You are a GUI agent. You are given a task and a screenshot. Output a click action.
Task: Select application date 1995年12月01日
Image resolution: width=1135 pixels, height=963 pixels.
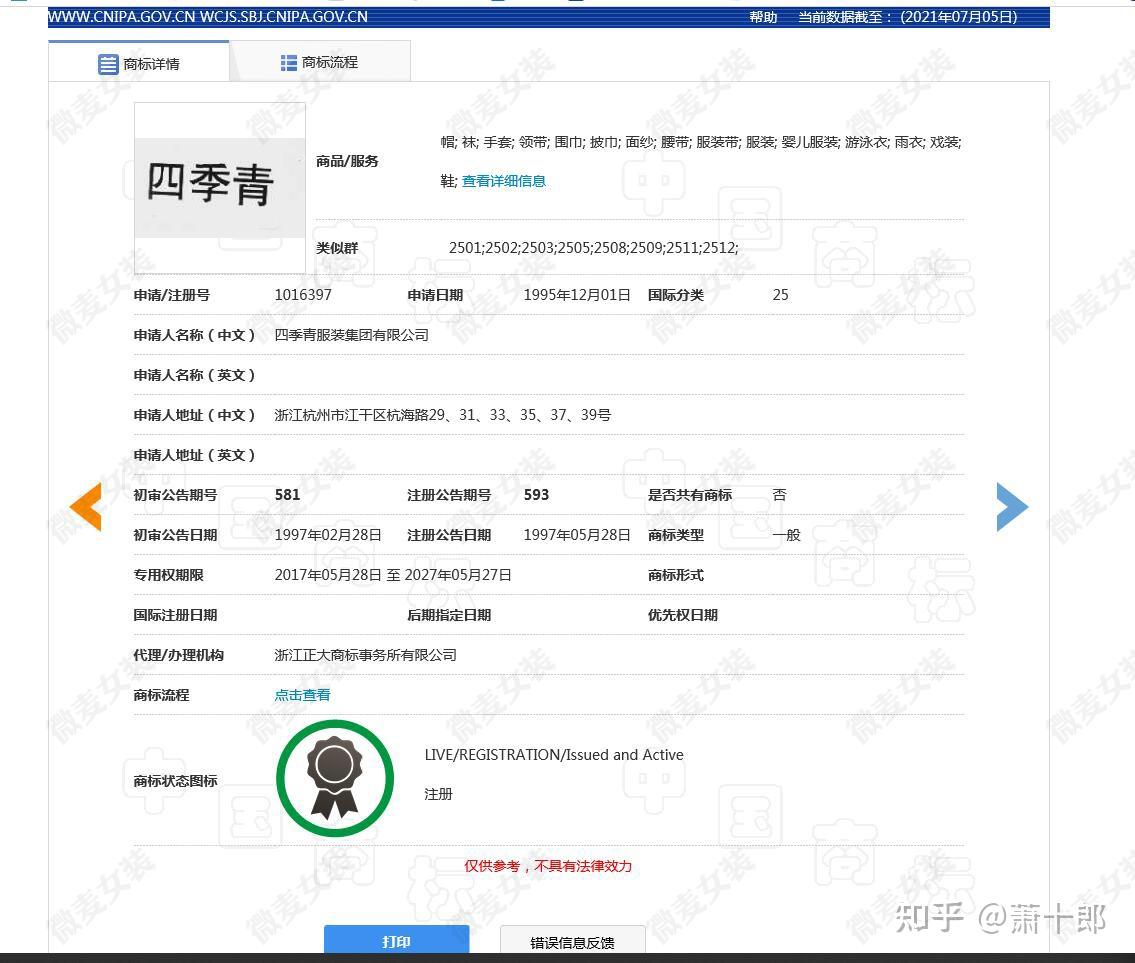(x=577, y=295)
